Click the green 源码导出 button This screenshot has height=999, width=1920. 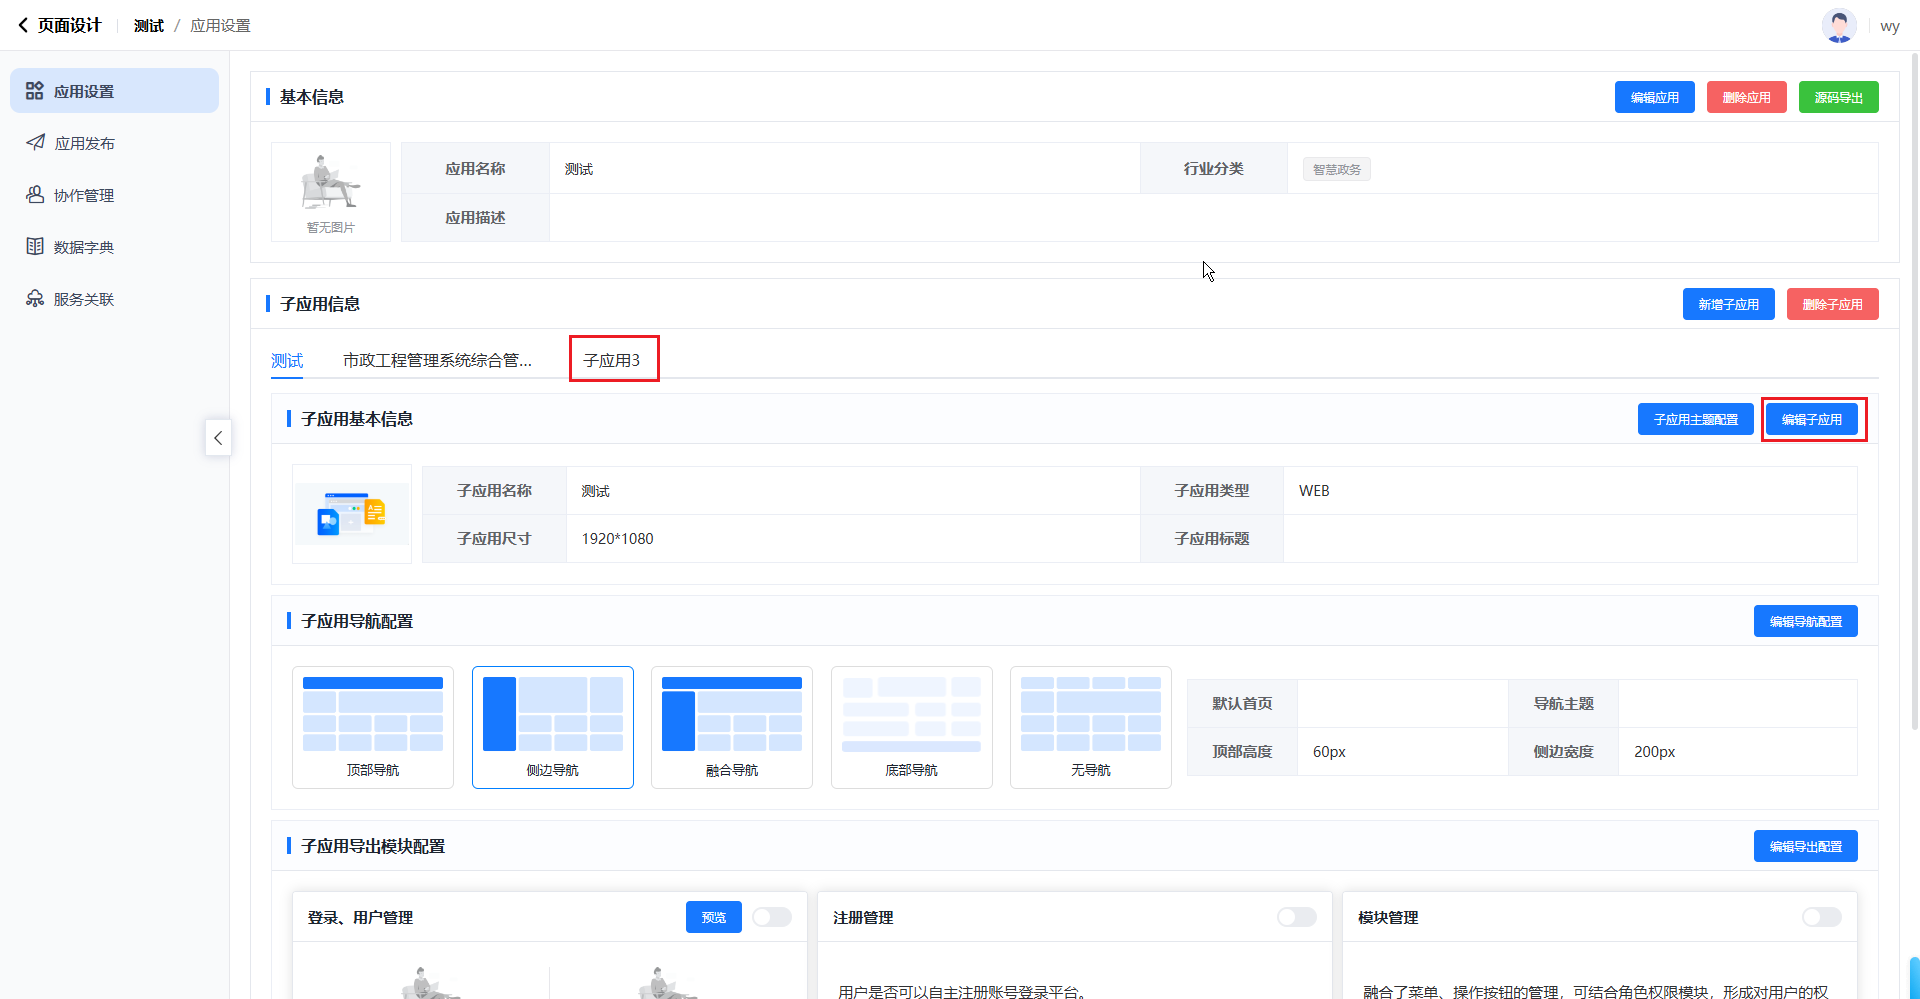pos(1838,97)
